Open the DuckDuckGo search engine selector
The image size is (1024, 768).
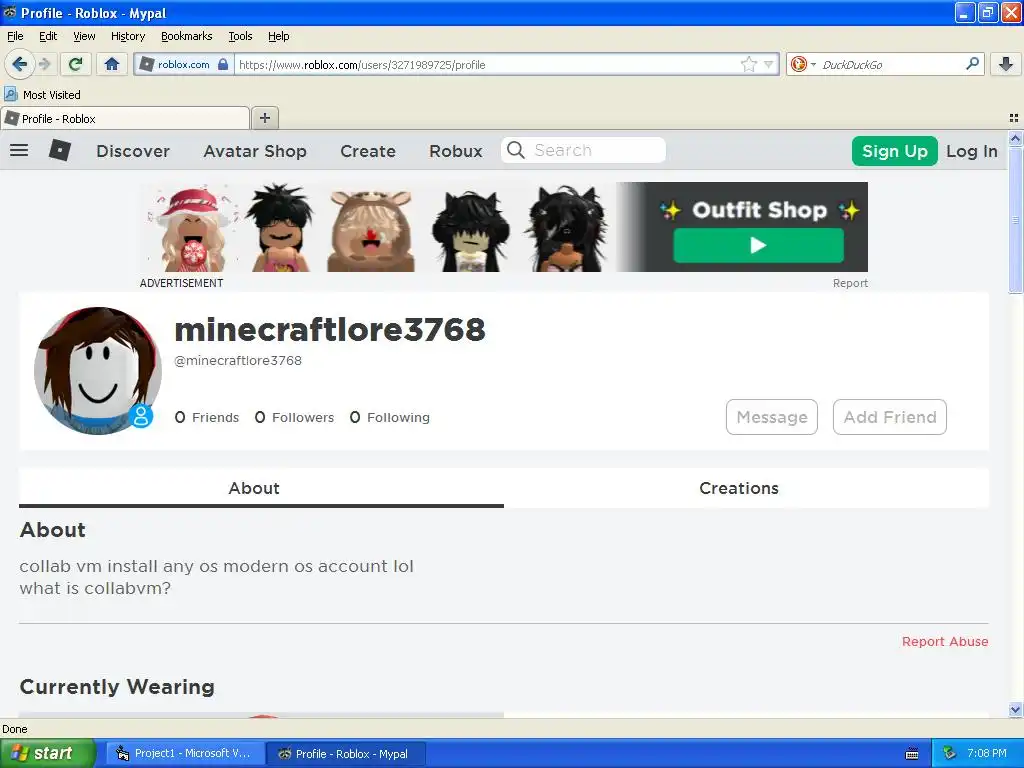pos(803,64)
